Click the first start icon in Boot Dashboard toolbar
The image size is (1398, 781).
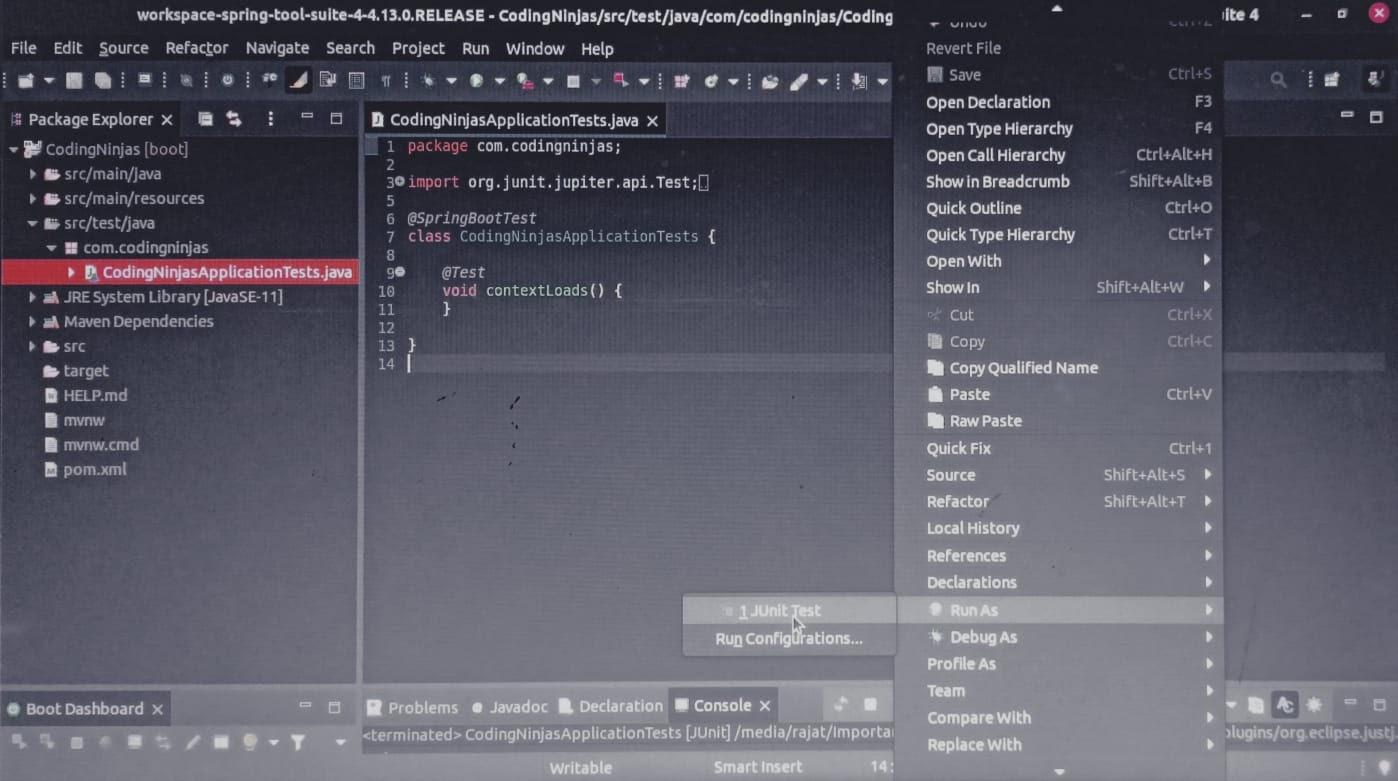pos(18,741)
